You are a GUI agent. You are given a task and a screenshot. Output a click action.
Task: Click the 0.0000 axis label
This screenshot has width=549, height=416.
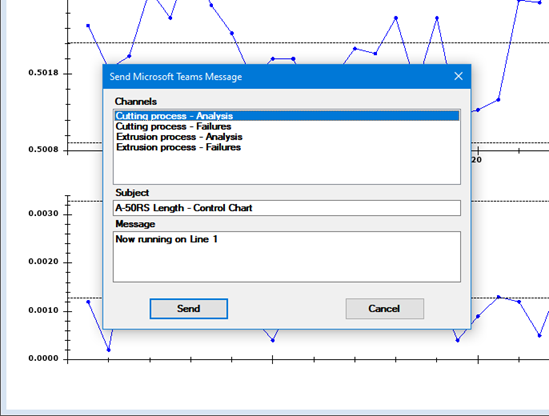[43, 358]
